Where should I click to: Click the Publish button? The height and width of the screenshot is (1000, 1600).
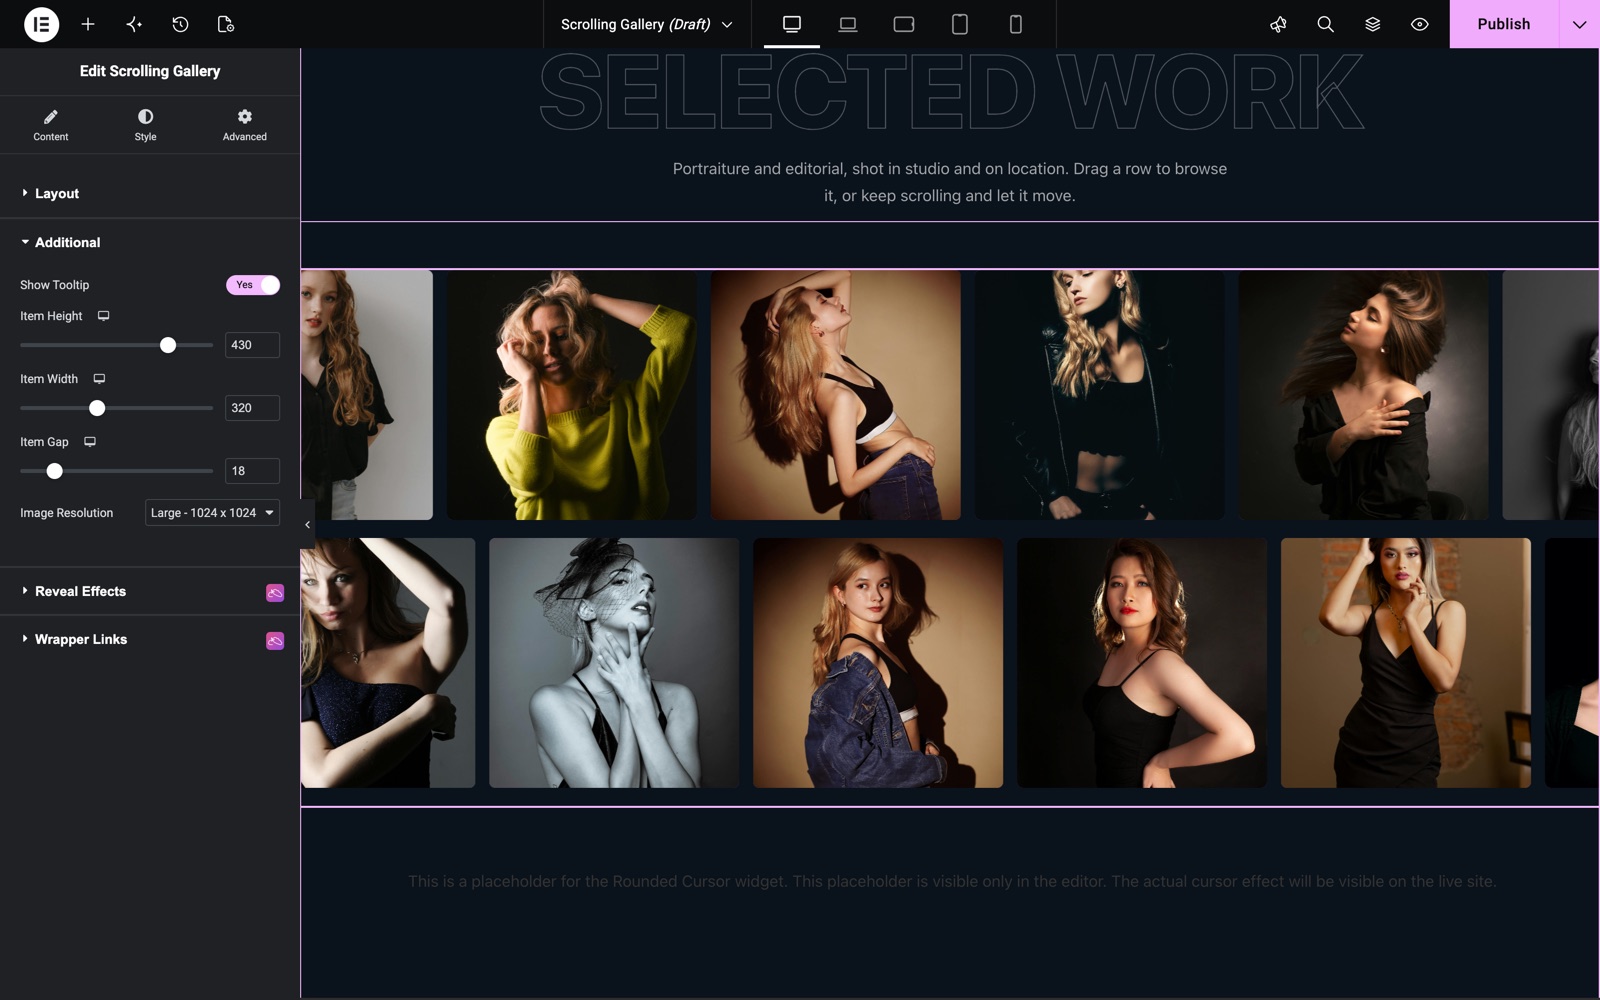pyautogui.click(x=1504, y=24)
